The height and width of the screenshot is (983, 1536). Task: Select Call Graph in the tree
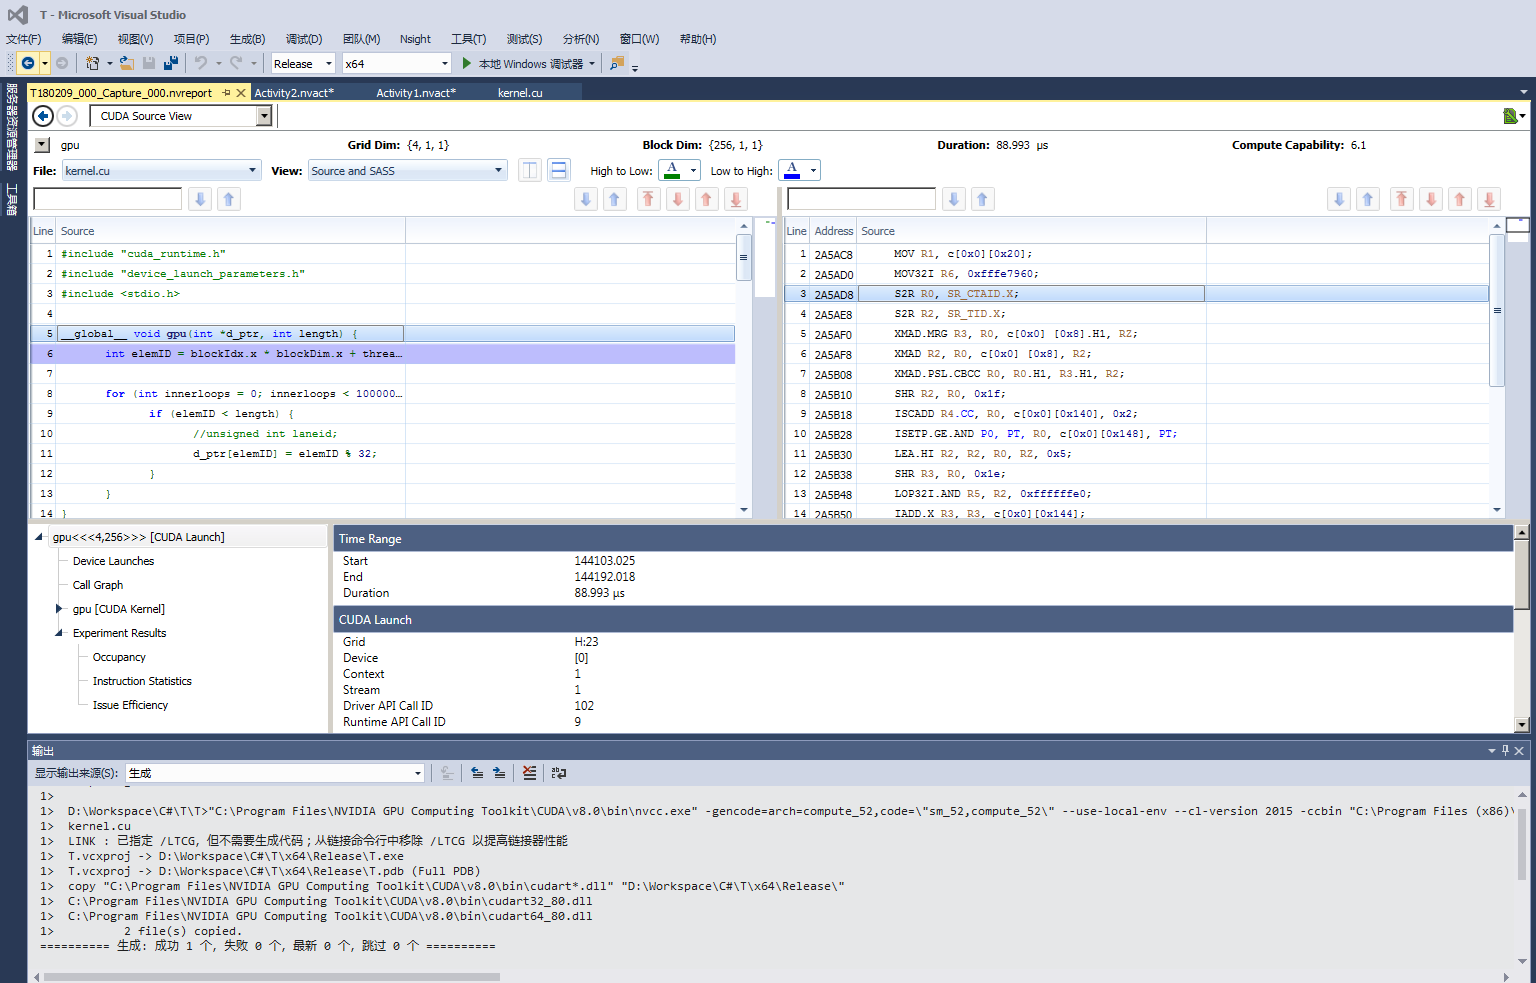(x=98, y=585)
